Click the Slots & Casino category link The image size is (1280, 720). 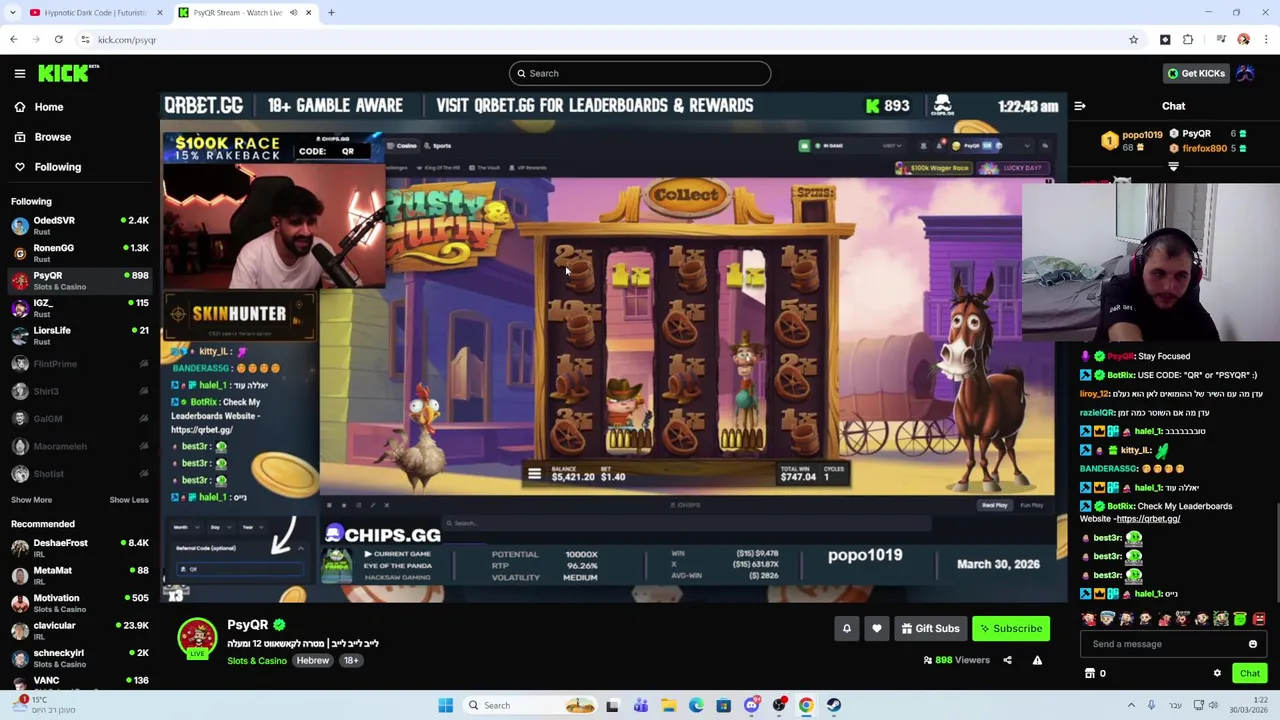257,661
